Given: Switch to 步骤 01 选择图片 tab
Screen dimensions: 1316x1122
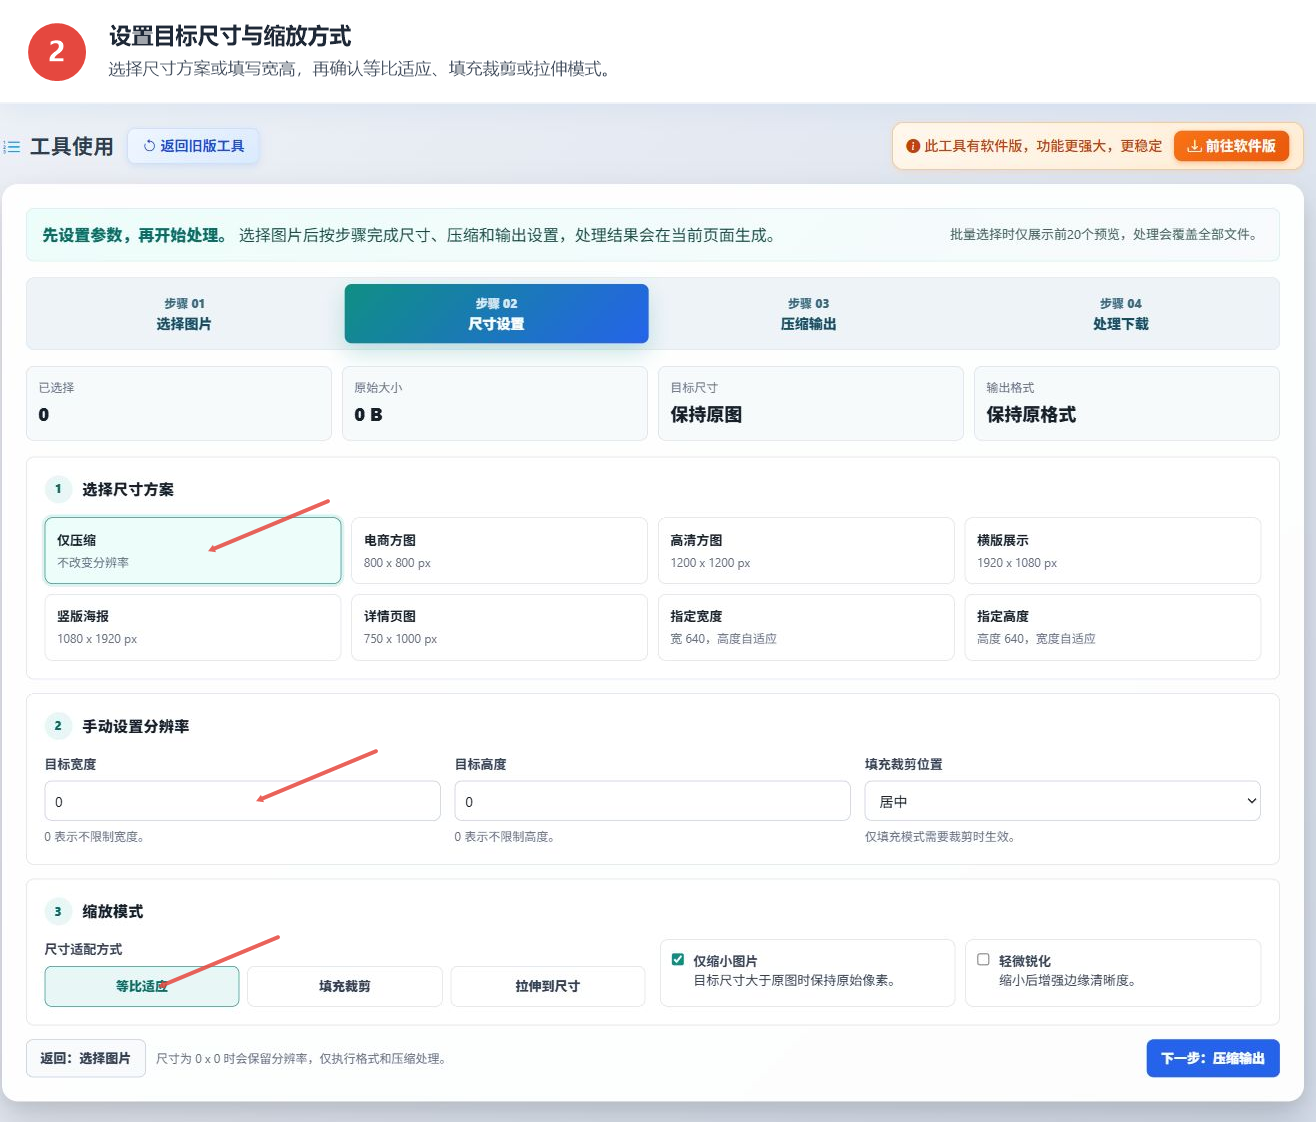Looking at the screenshot, I should (x=184, y=314).
